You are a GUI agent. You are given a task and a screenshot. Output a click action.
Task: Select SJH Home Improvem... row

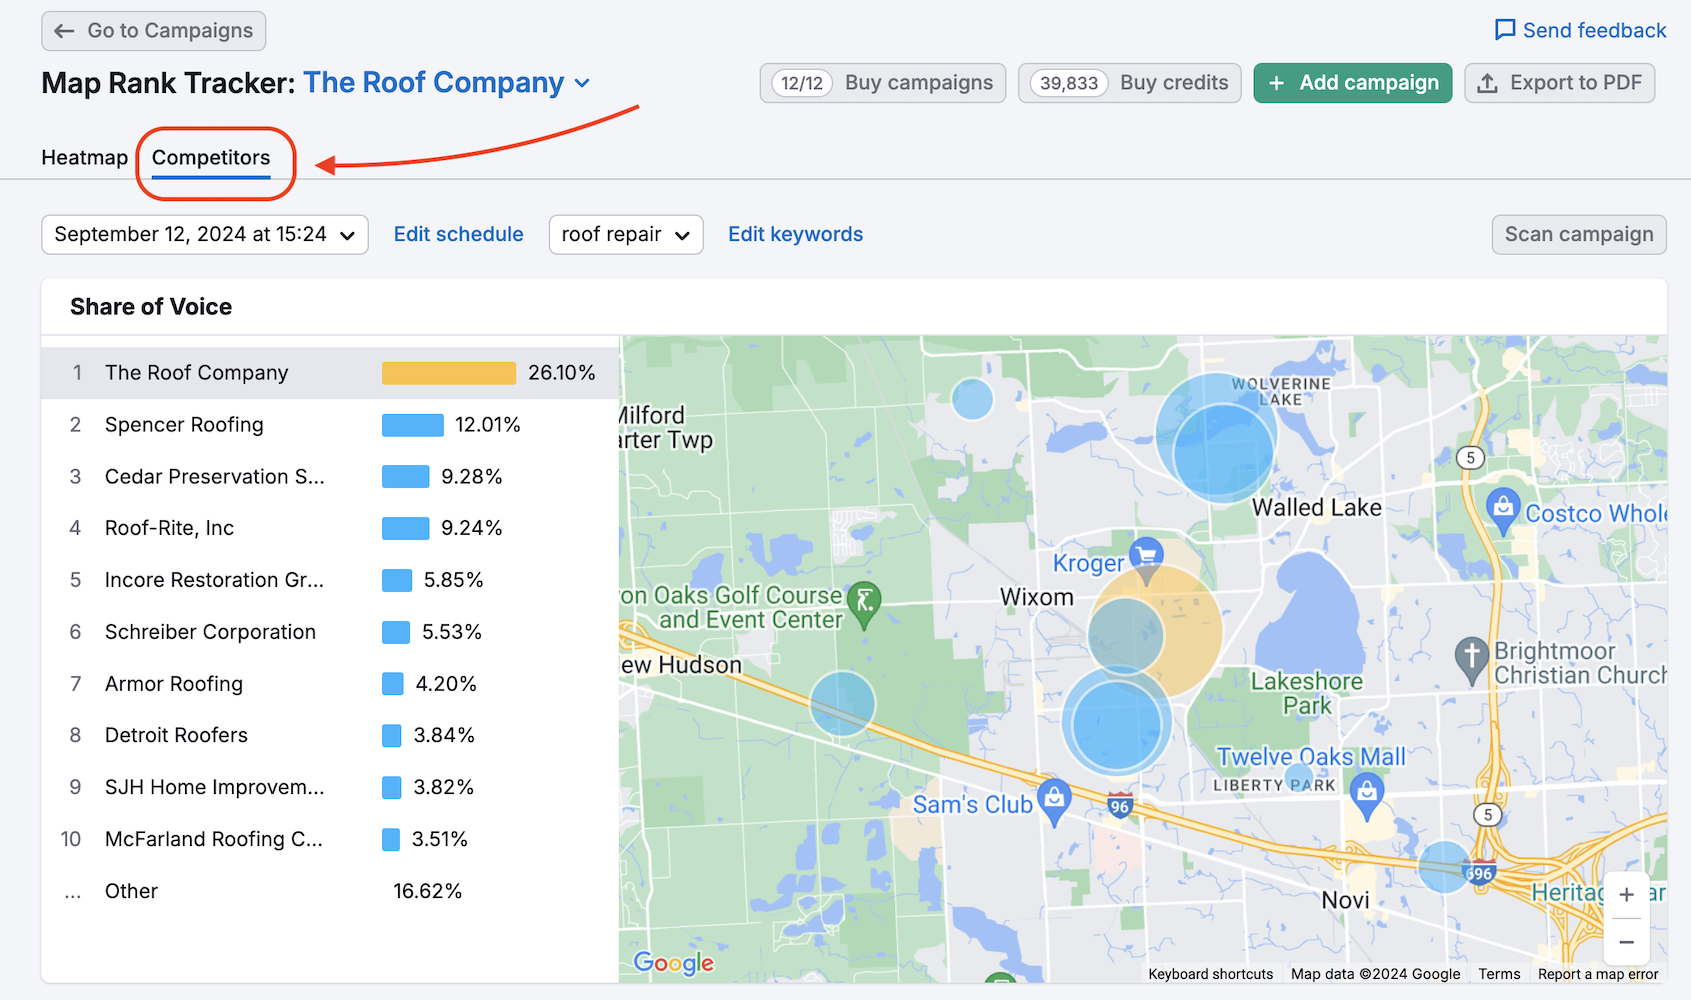click(330, 787)
